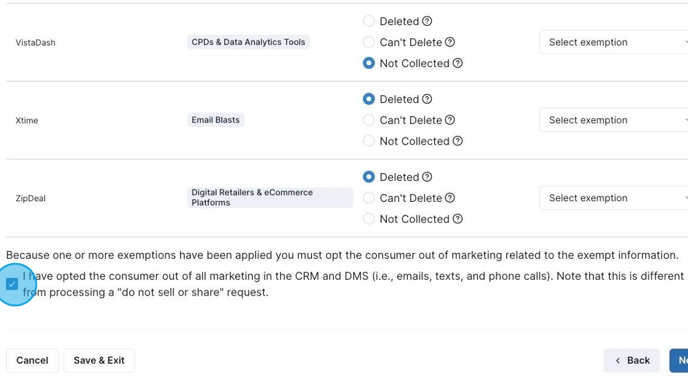Open help icon beside Xtime Not Collected
Screen dimensions: 688x384
point(458,141)
